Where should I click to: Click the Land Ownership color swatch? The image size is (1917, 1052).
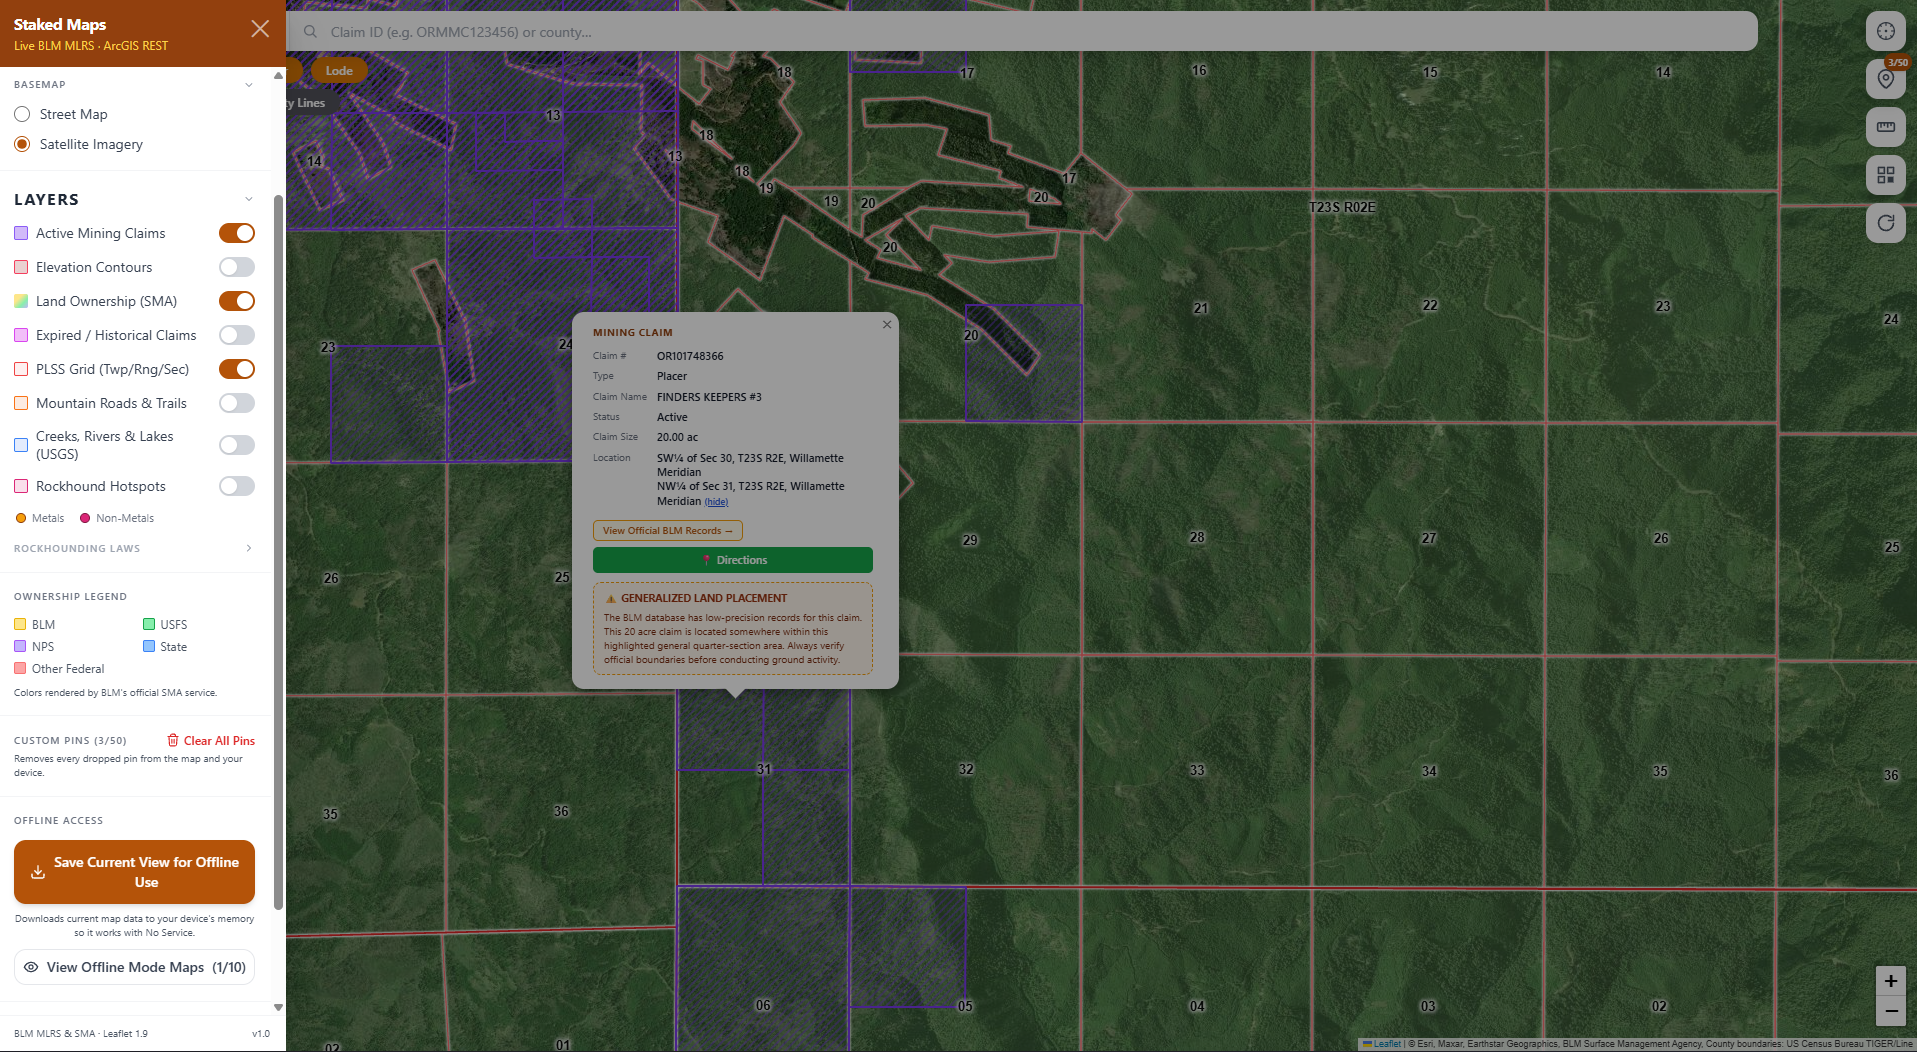tap(21, 301)
